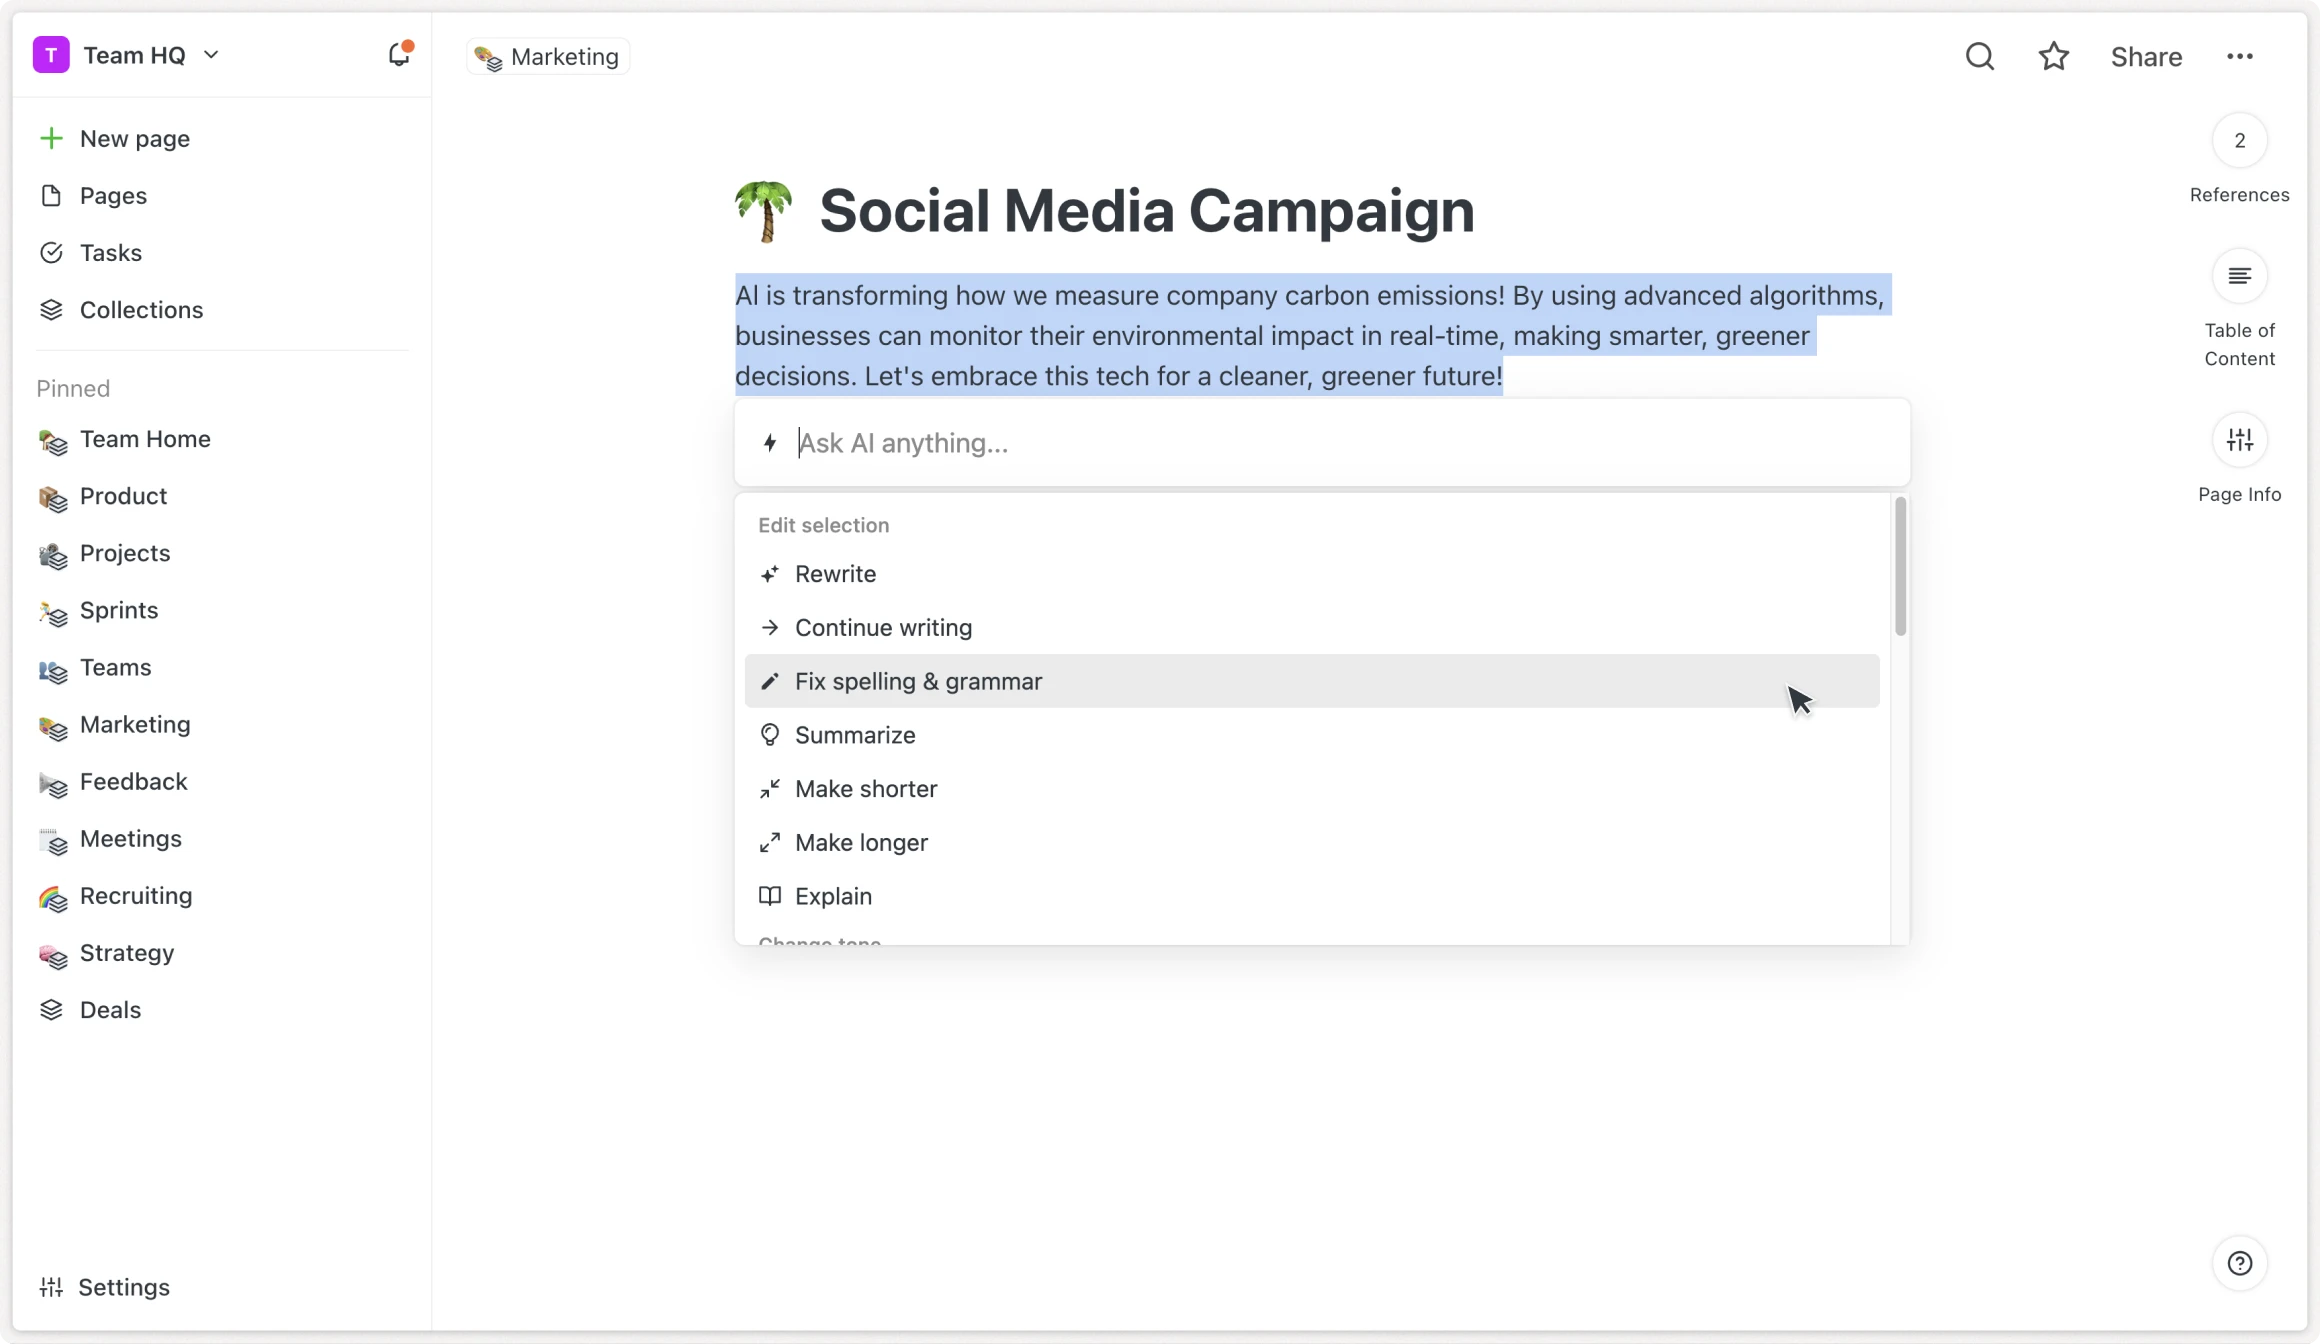Expand the Team HQ workspace dropdown
The height and width of the screenshot is (1344, 2320).
[210, 55]
